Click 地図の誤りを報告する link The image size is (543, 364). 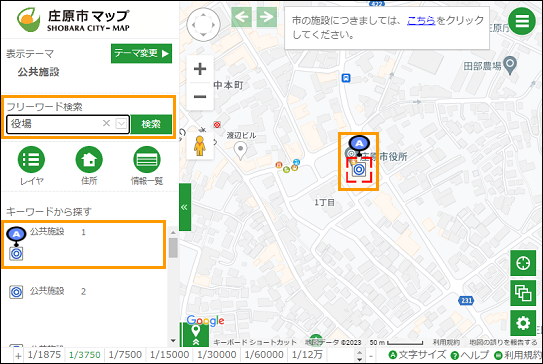pos(503,342)
